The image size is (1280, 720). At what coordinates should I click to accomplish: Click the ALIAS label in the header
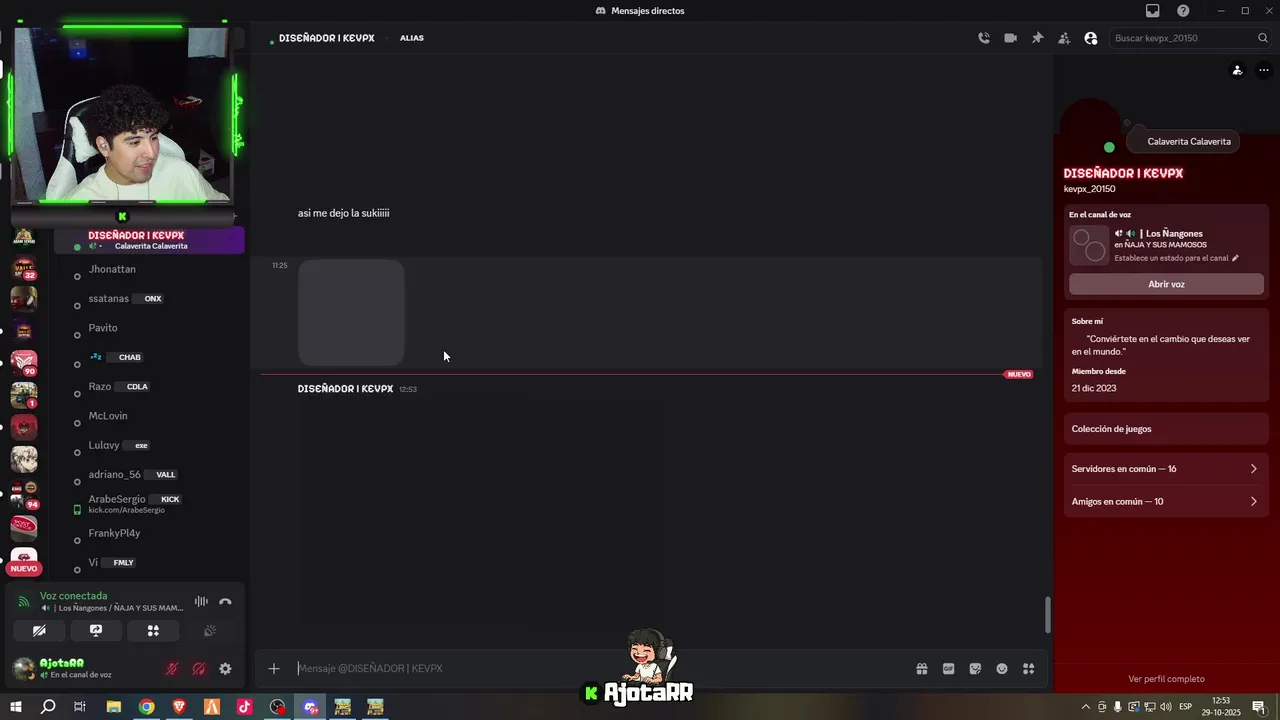pos(412,38)
